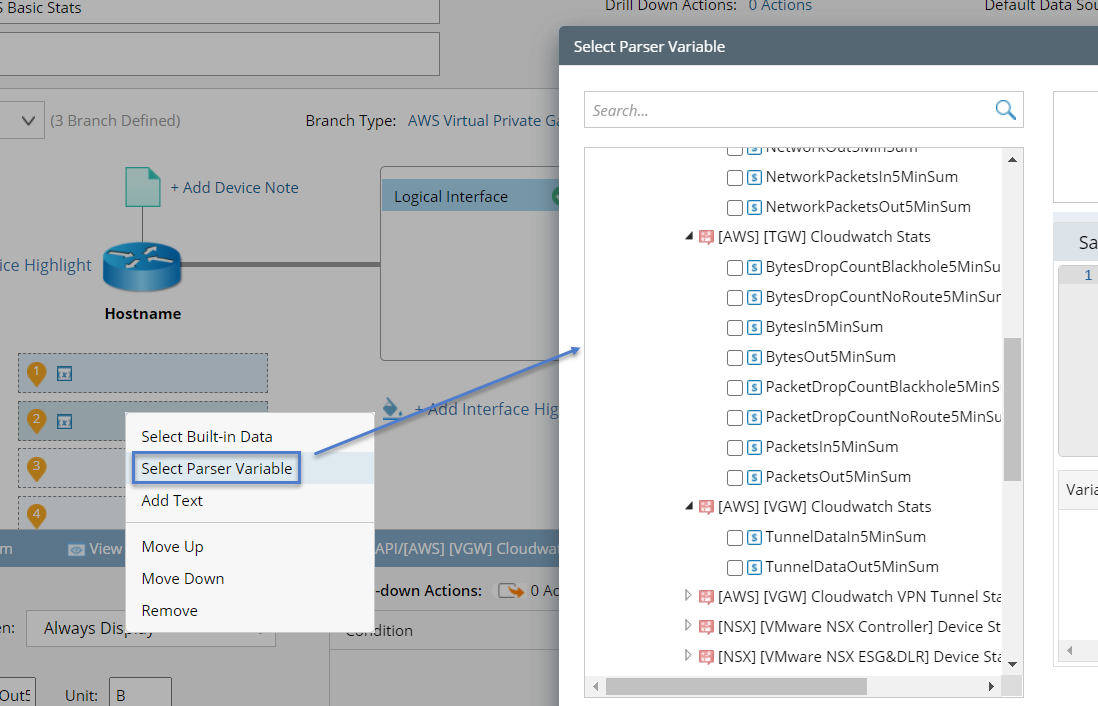The image size is (1098, 706).
Task: Click the VMware NSX ESG&DLR parser icon
Action: pos(707,657)
